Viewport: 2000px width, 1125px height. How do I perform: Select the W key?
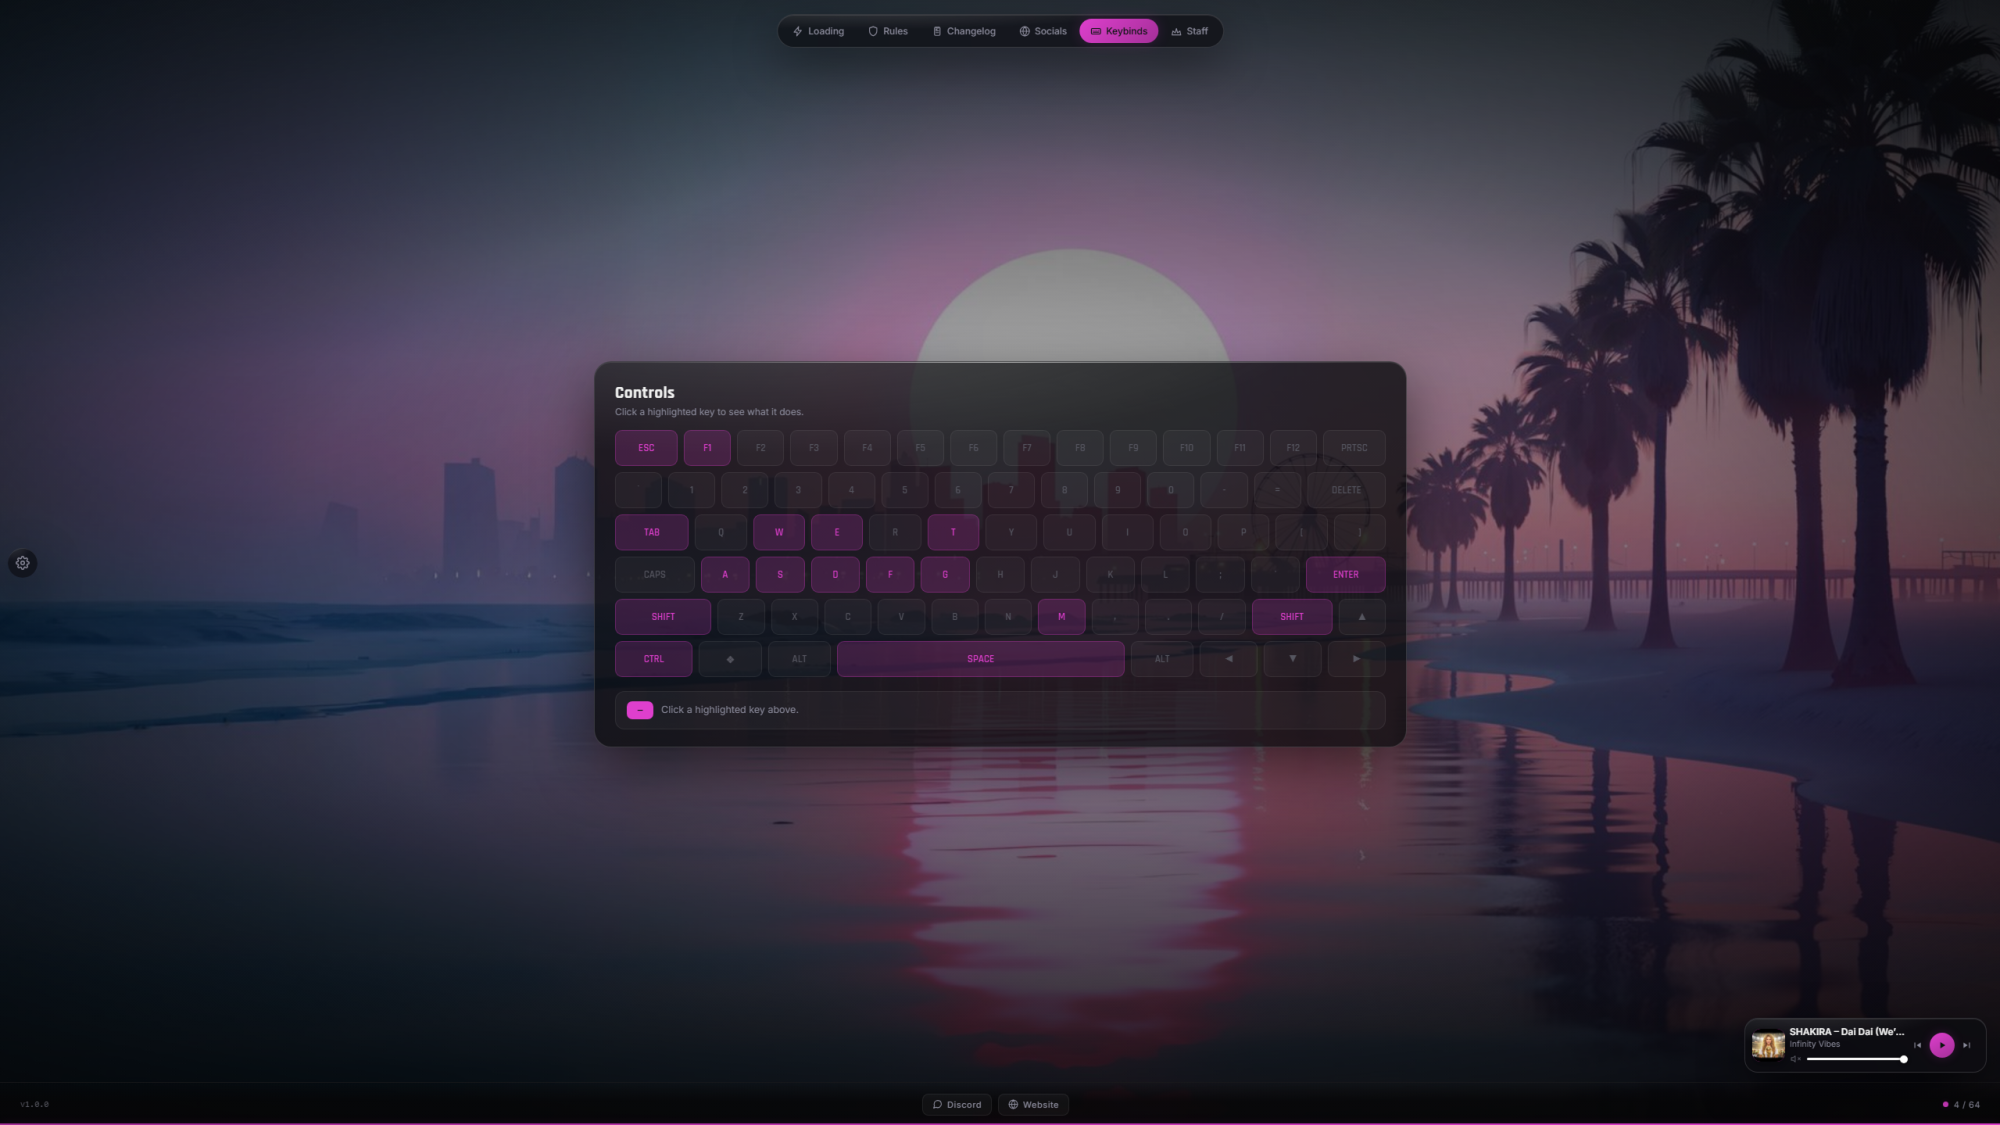click(779, 532)
